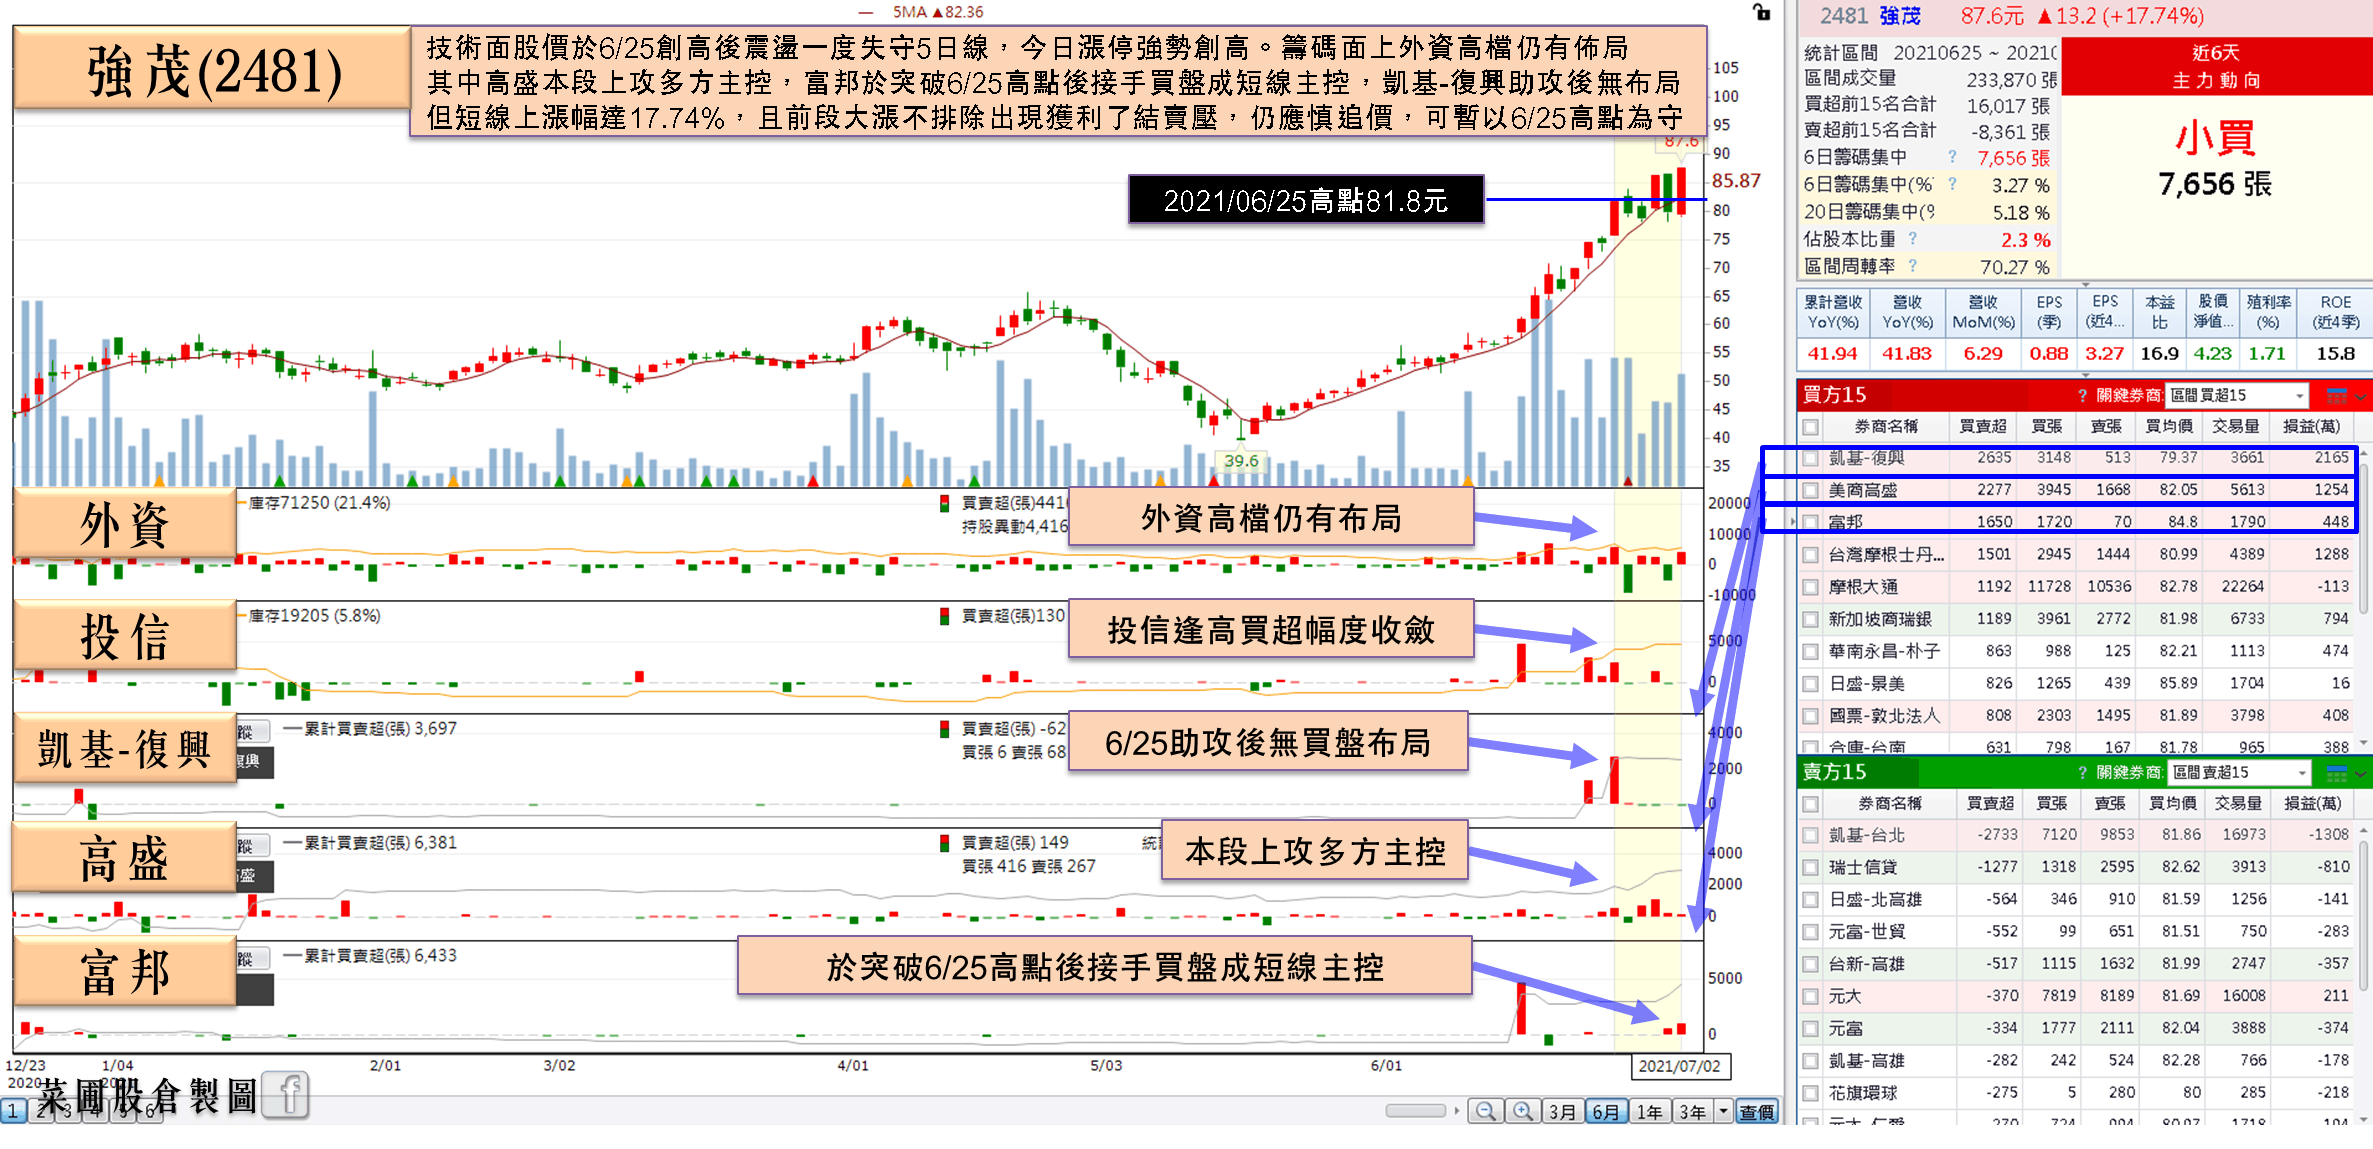2373x1149 pixels.
Task: Click the 殖利率(%) column header
Action: click(2267, 312)
